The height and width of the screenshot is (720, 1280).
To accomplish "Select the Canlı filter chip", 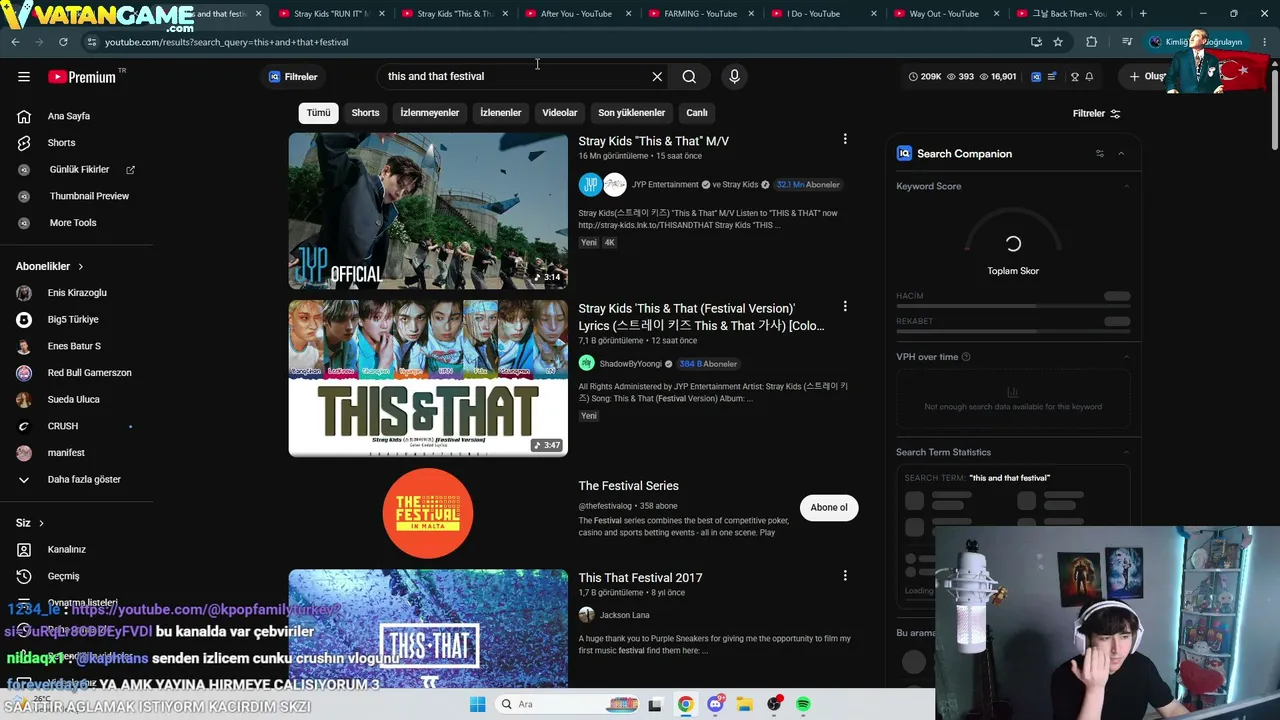I will tap(697, 113).
